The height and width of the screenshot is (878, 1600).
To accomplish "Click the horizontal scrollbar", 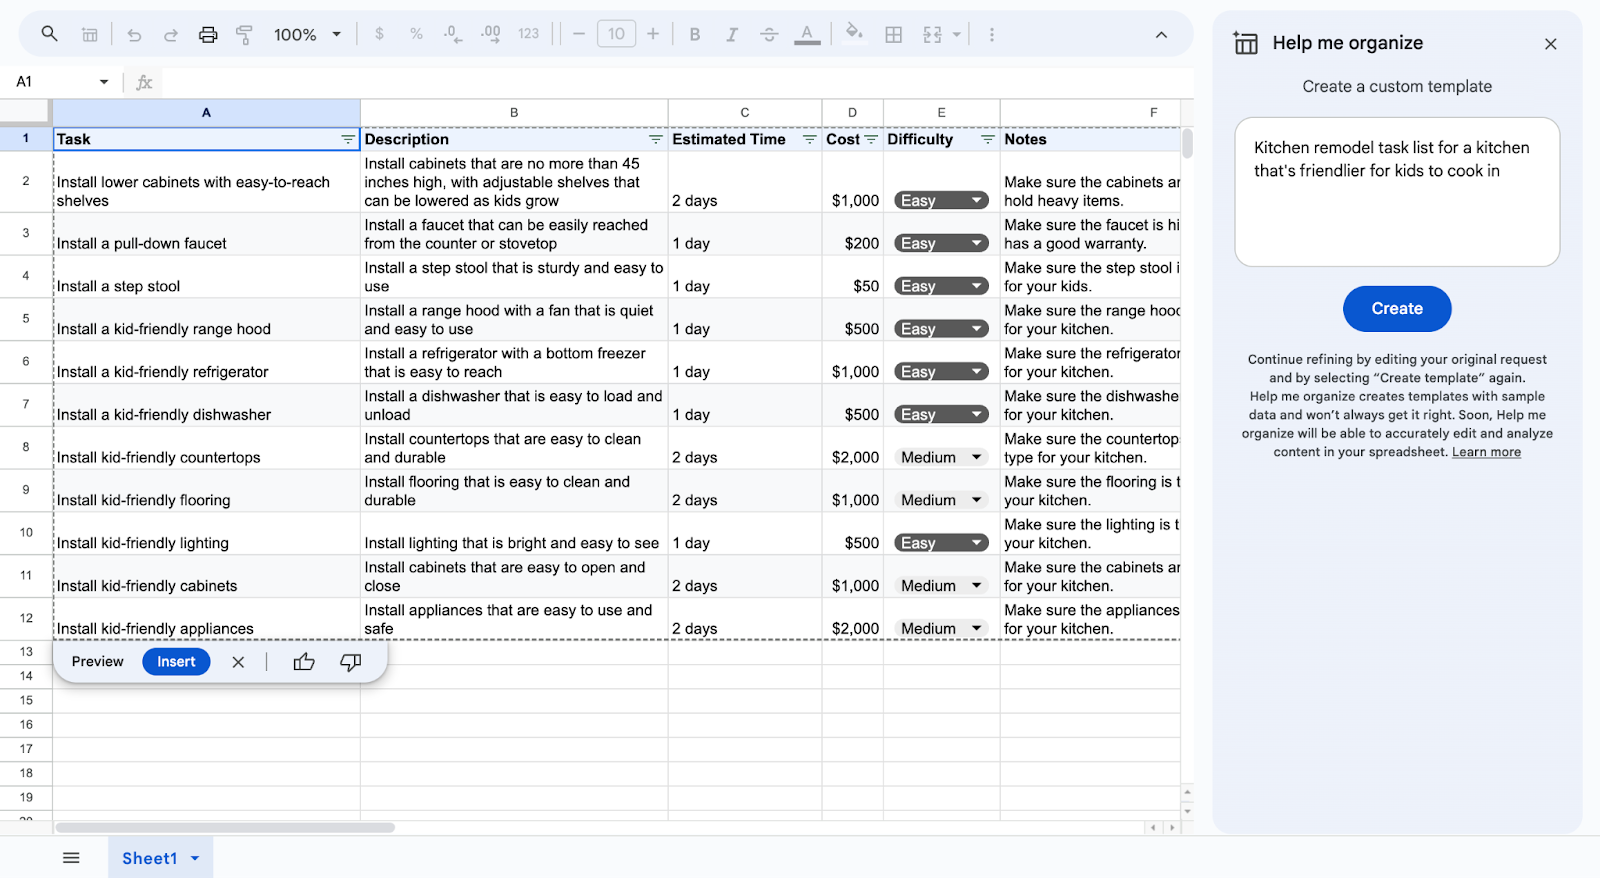I will coord(225,828).
